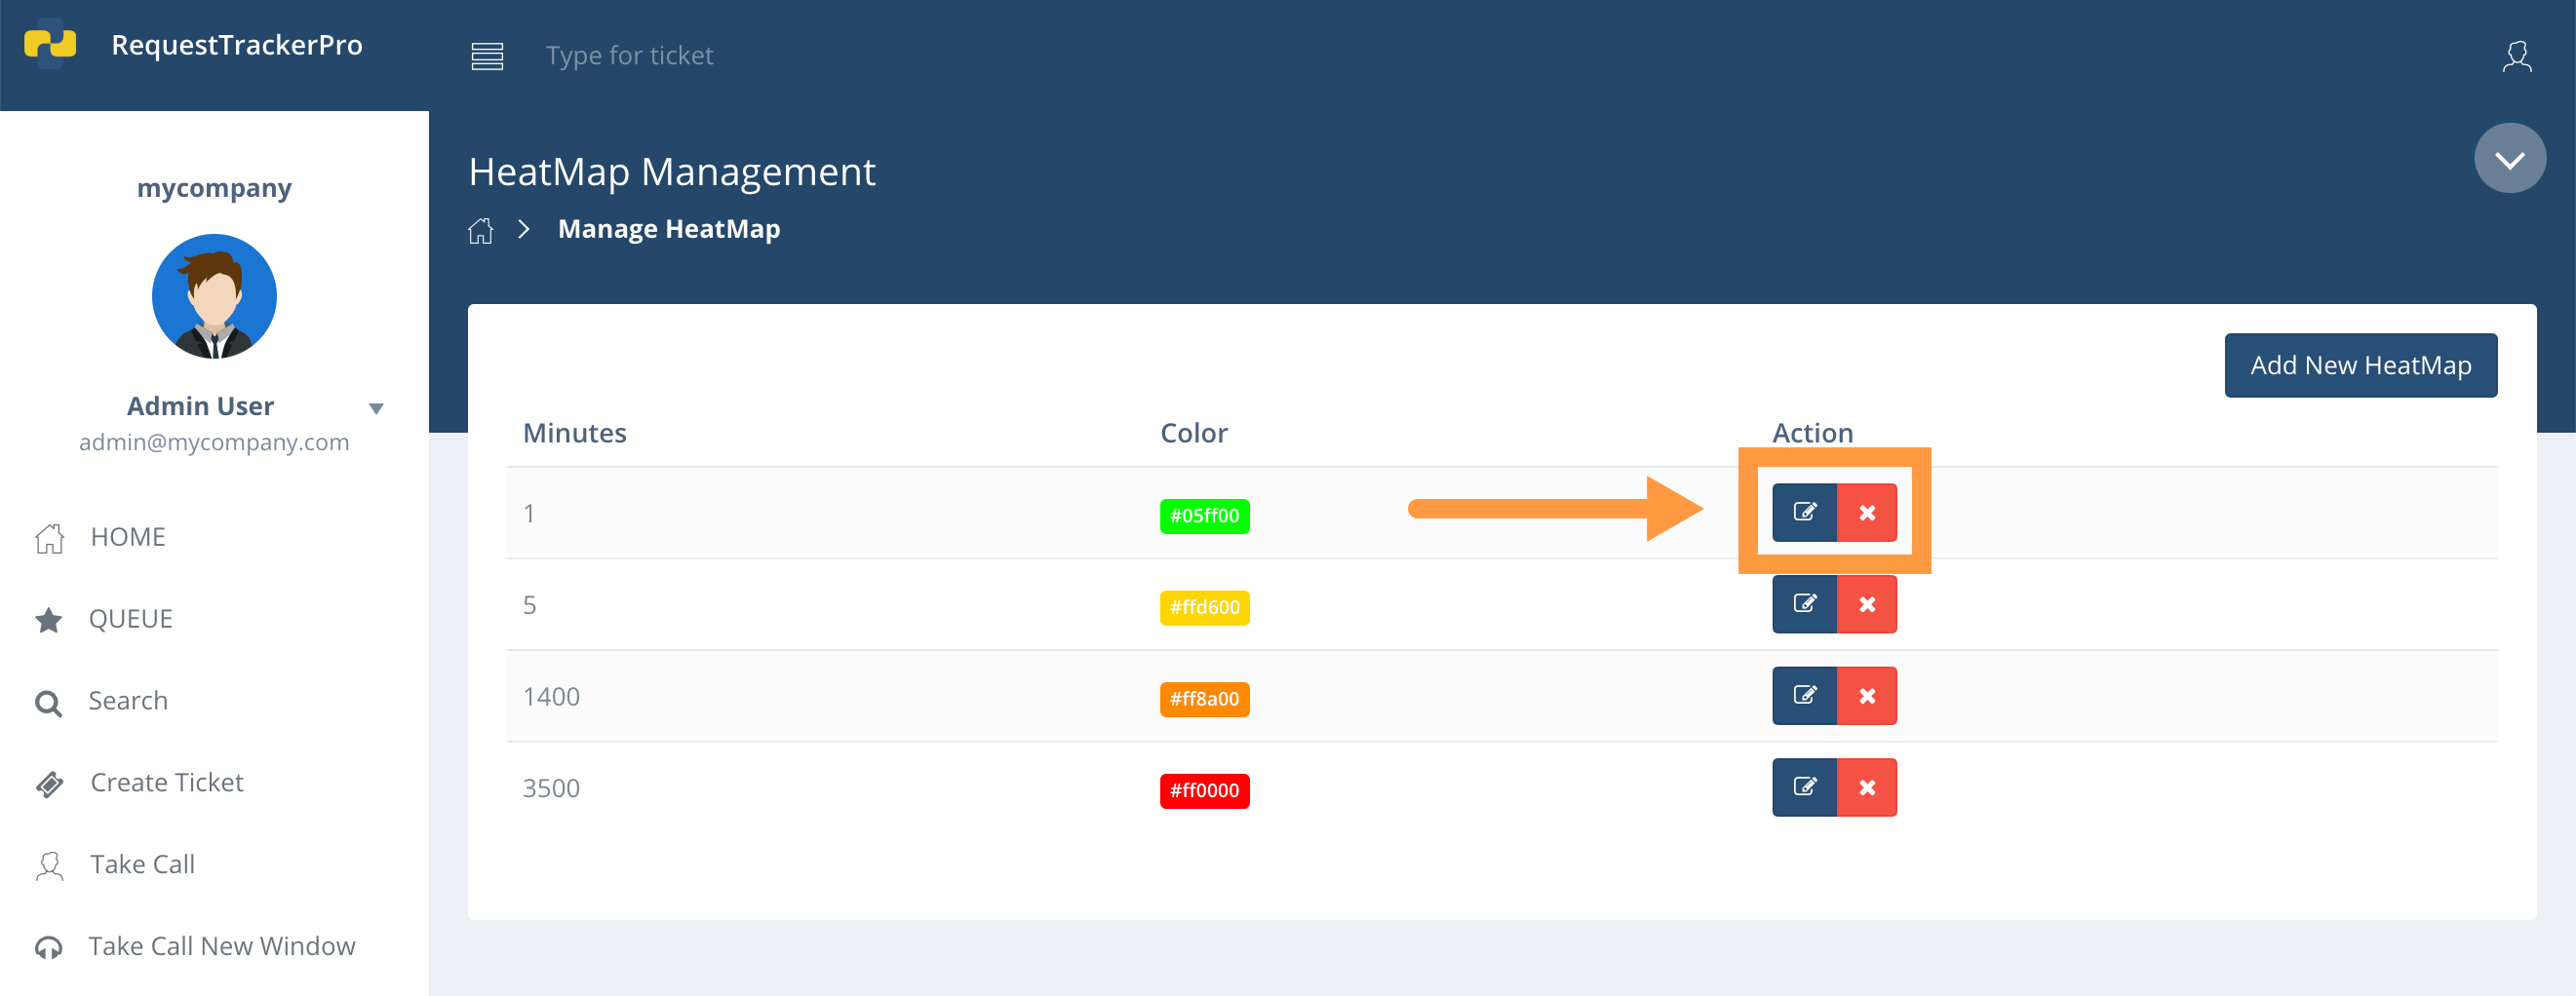Screen dimensions: 2576x996
Task: Expand the round chevron-down button
Action: point(2510,158)
